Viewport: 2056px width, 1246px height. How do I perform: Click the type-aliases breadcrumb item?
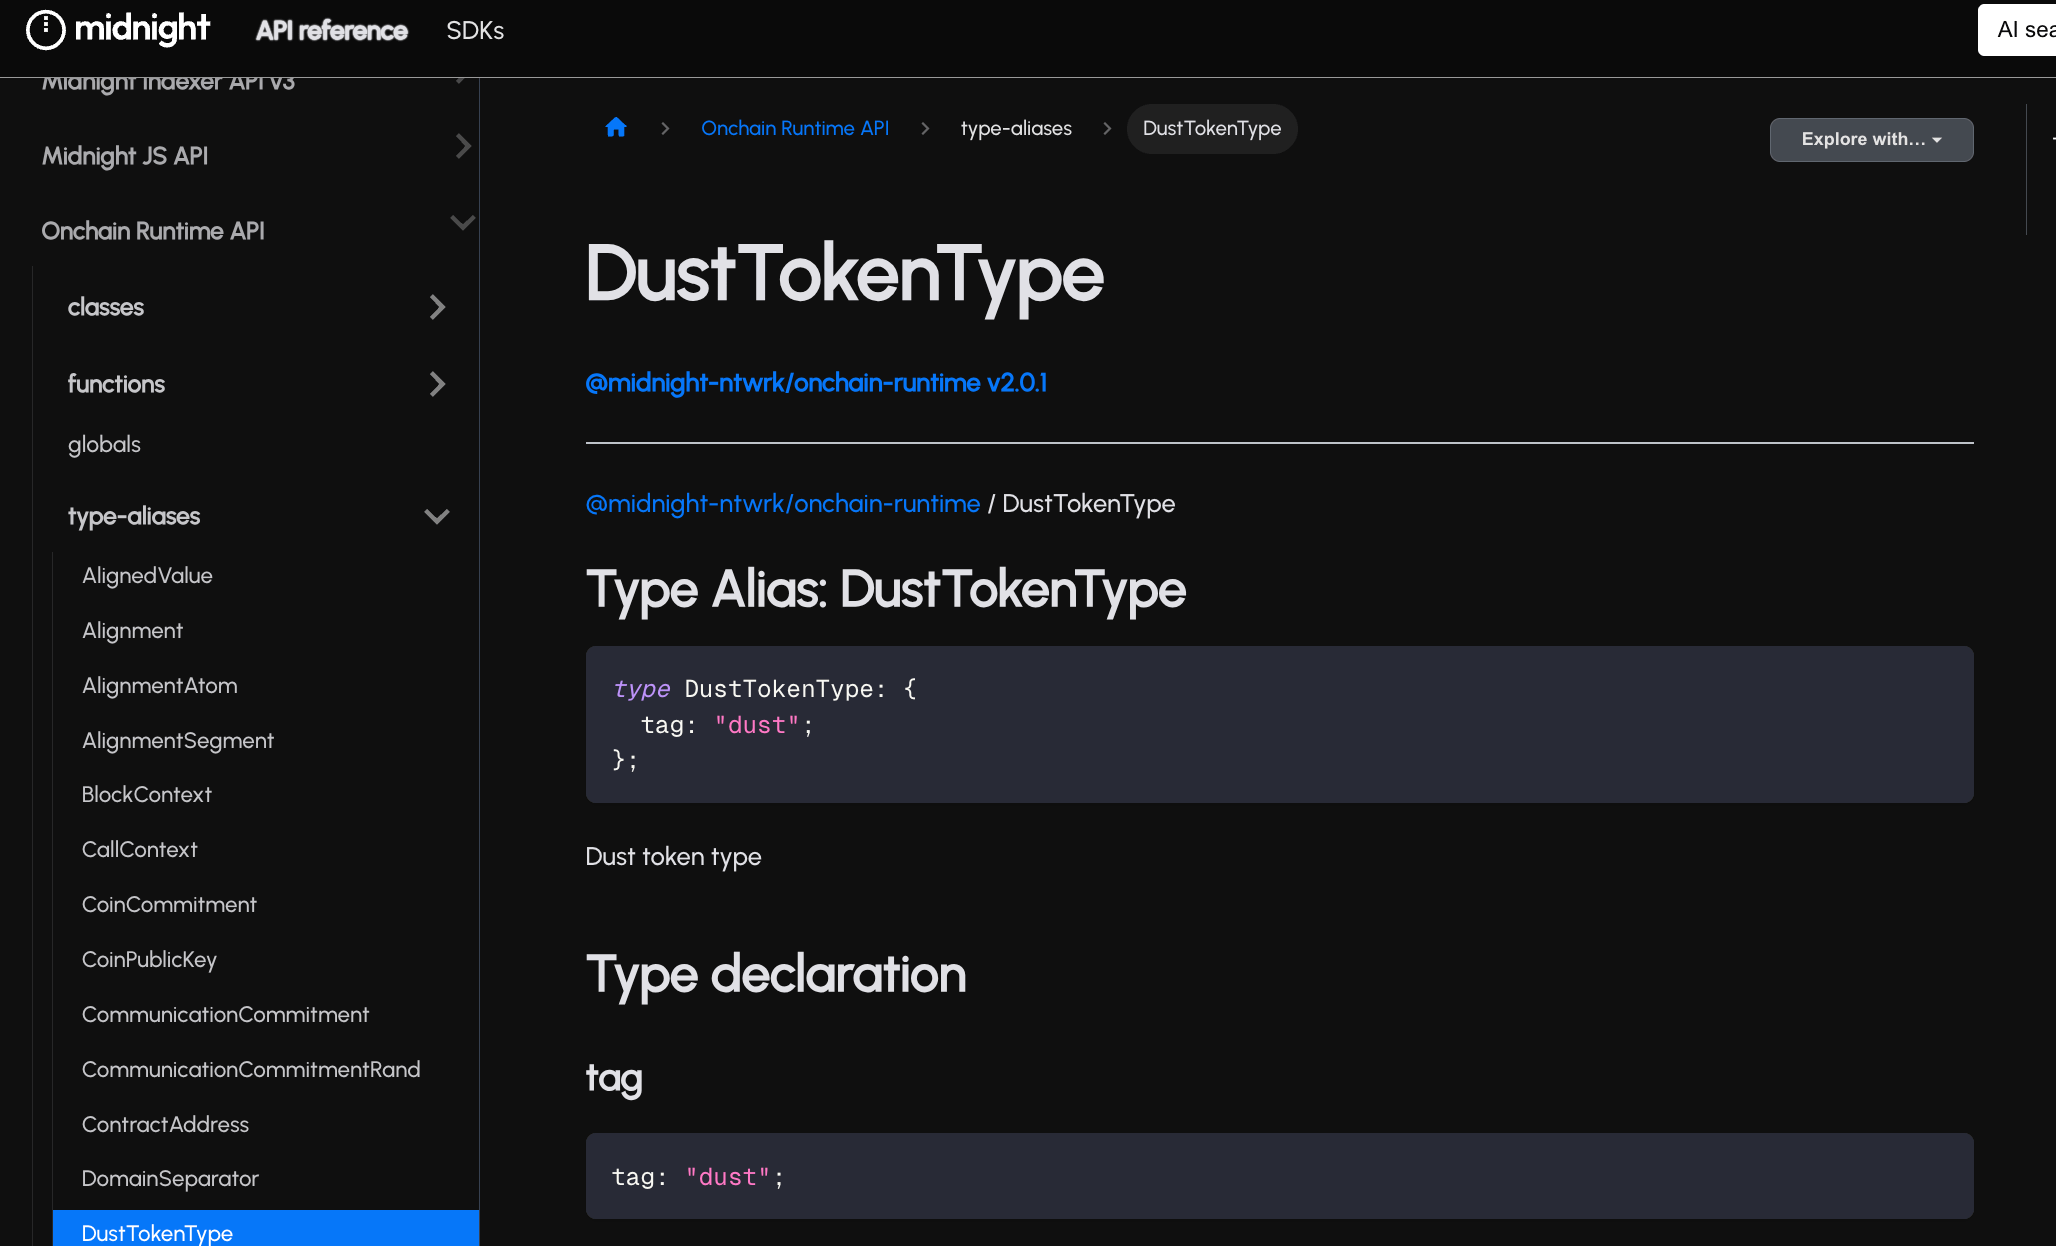coord(1015,128)
